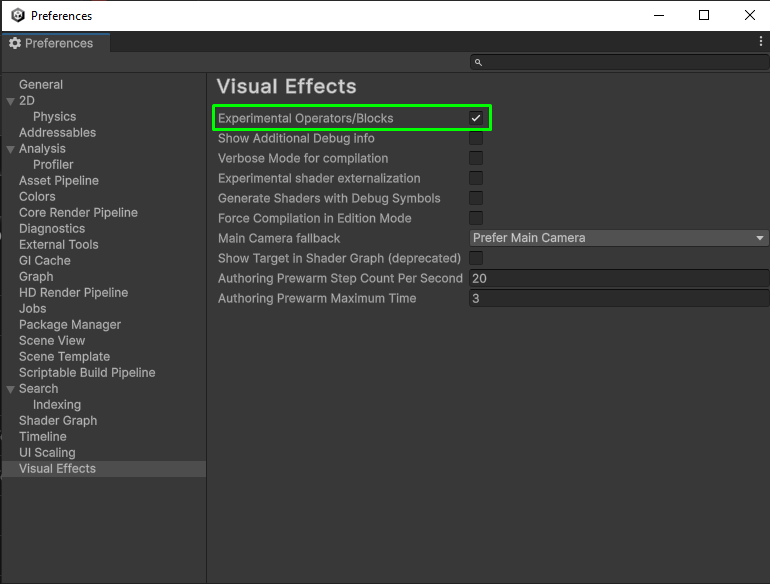Toggle Verbose Mode for compilation checkbox

476,158
